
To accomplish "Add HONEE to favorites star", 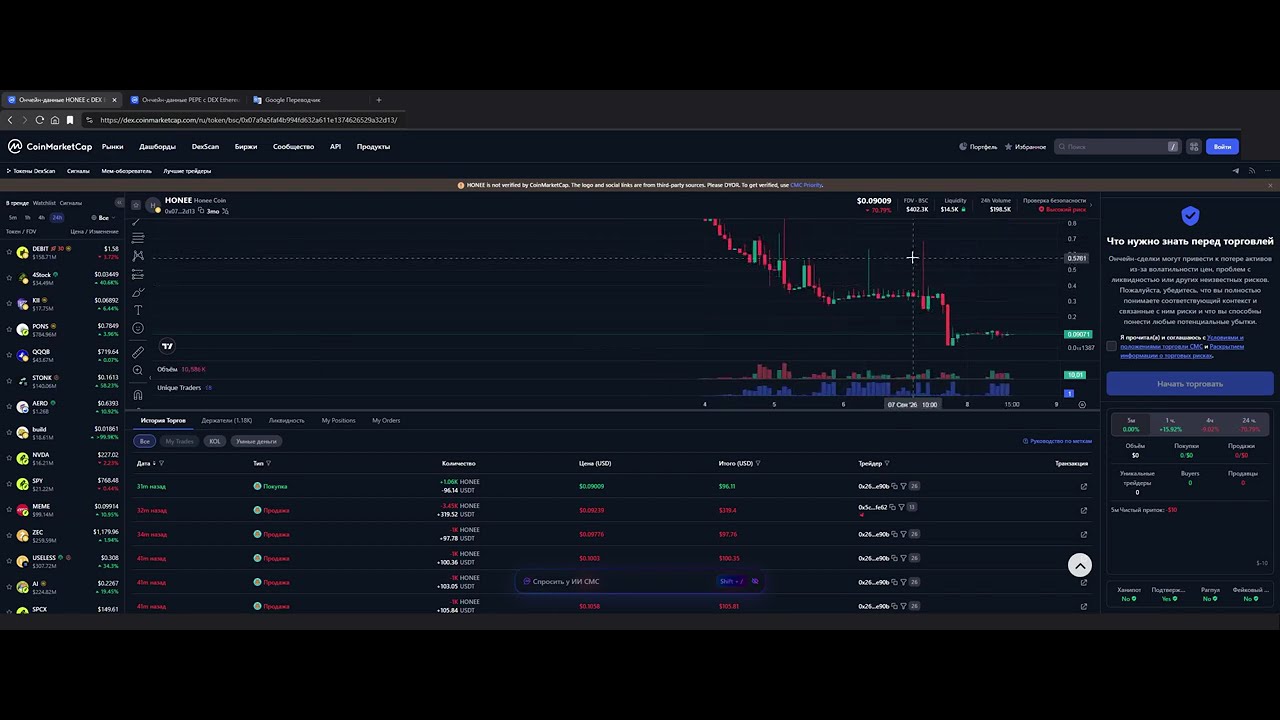I will coord(136,205).
